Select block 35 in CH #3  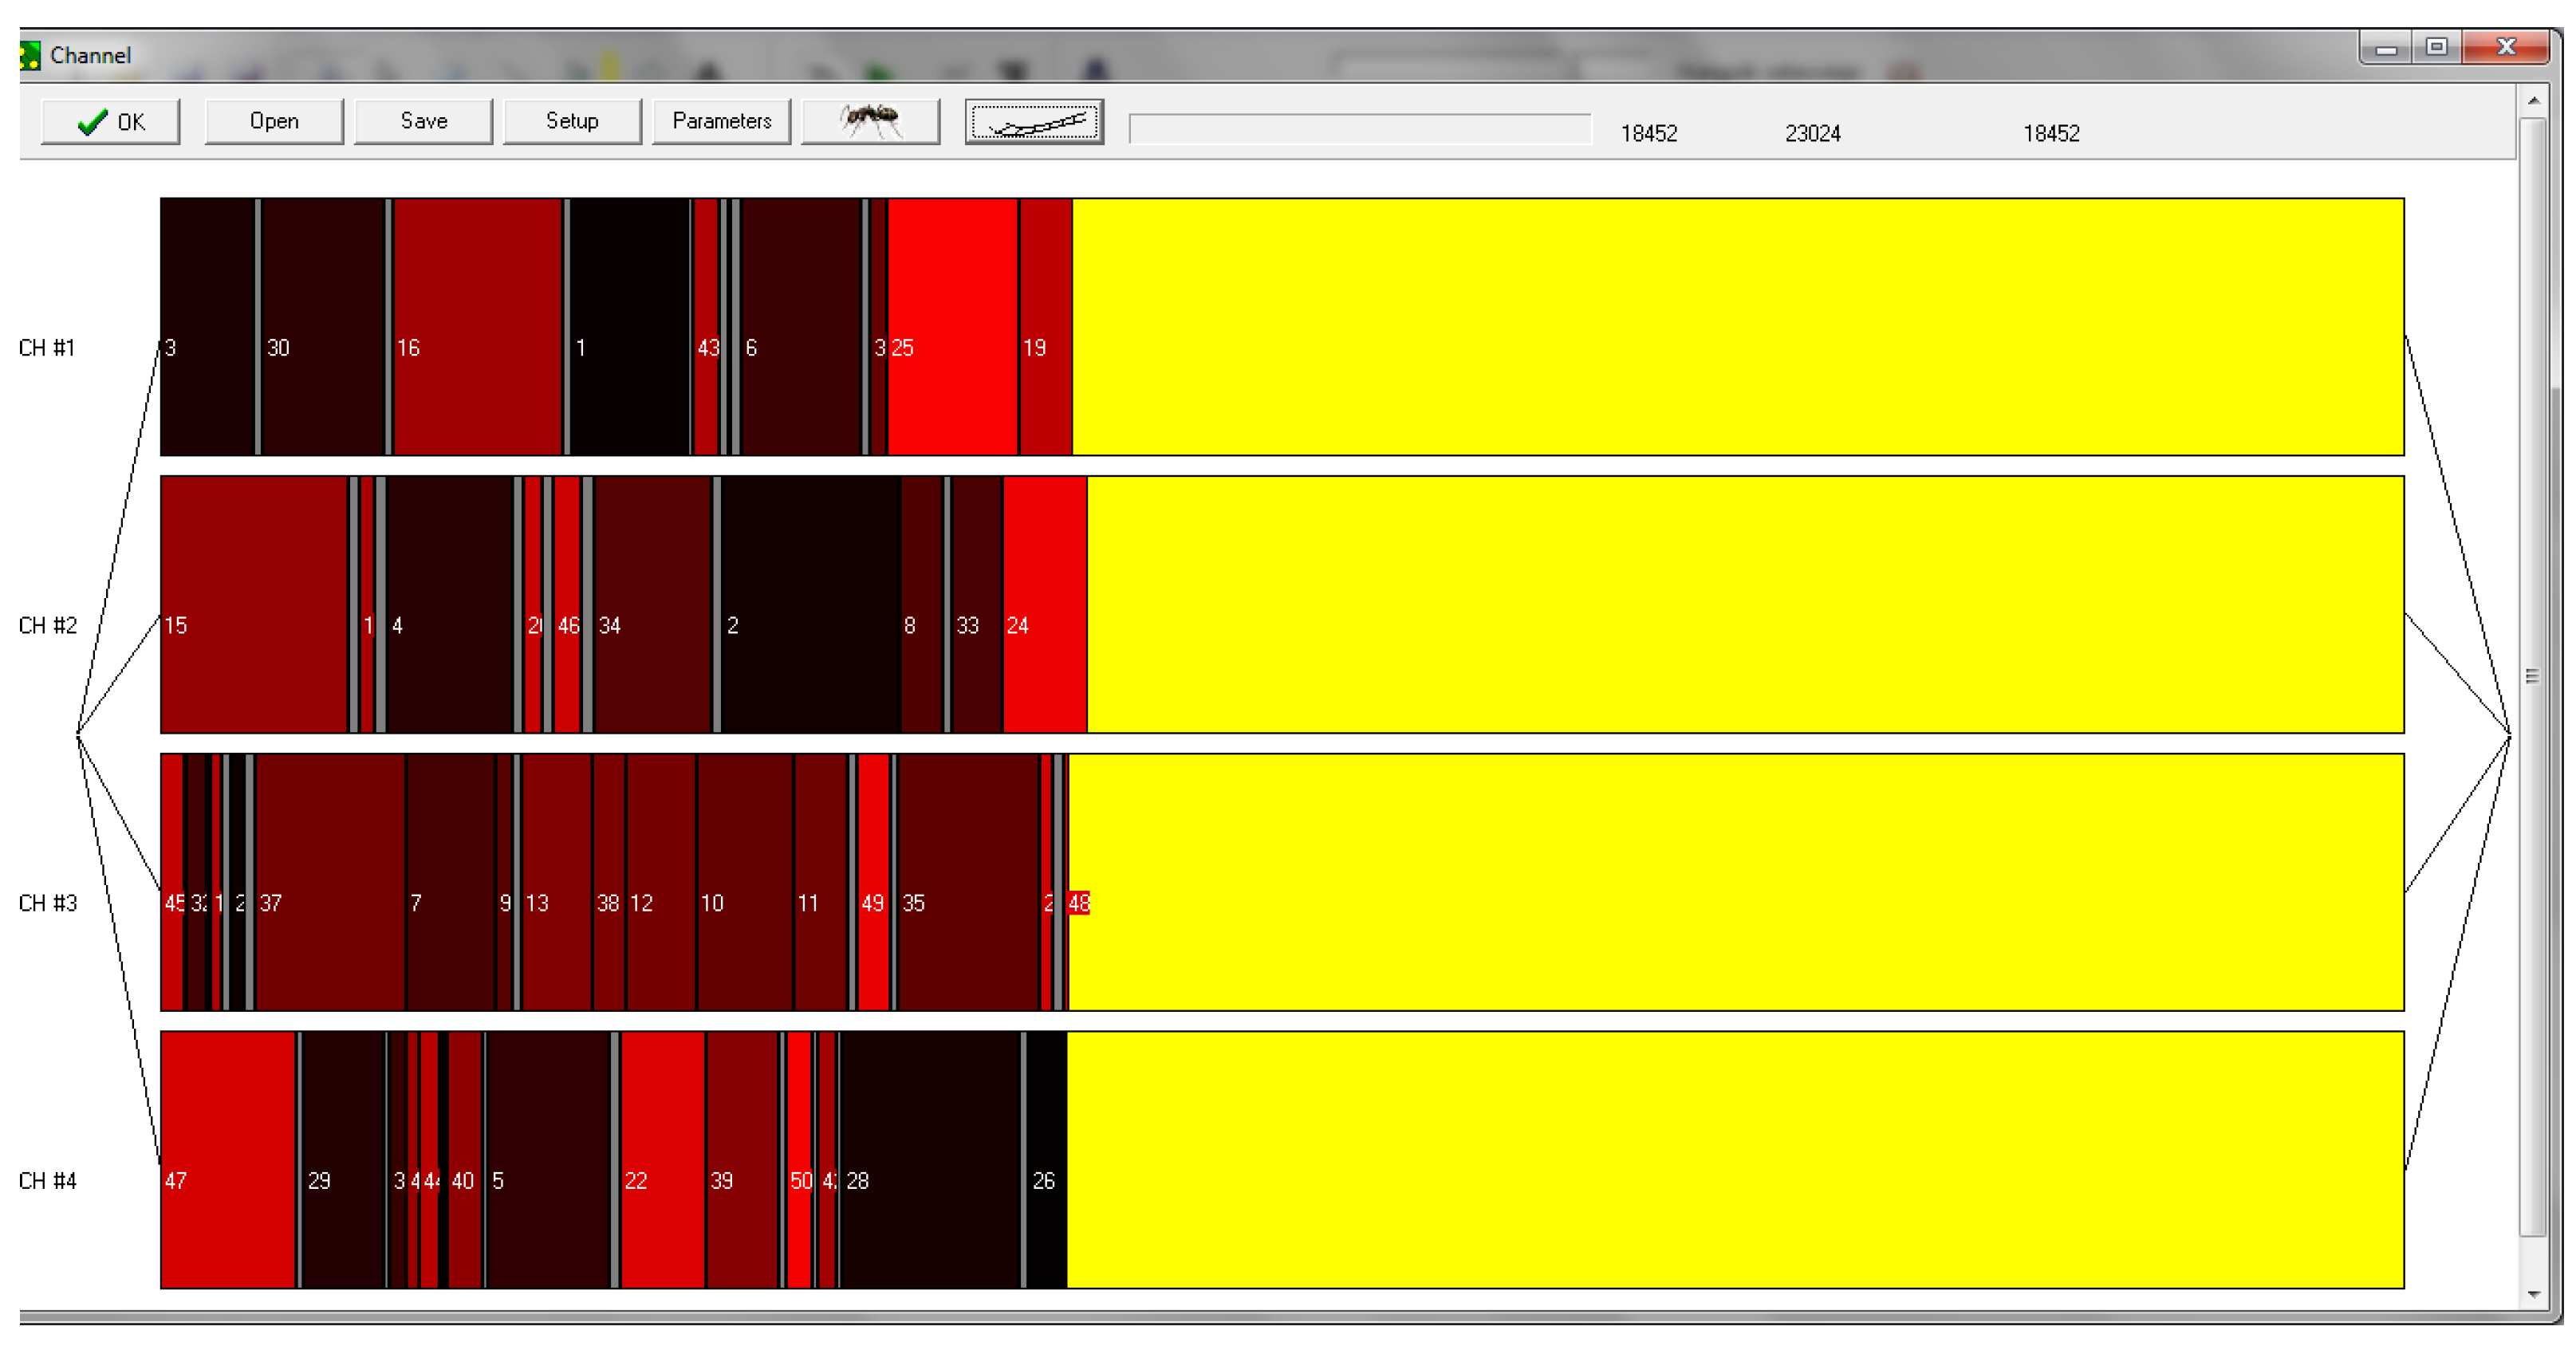[968, 882]
